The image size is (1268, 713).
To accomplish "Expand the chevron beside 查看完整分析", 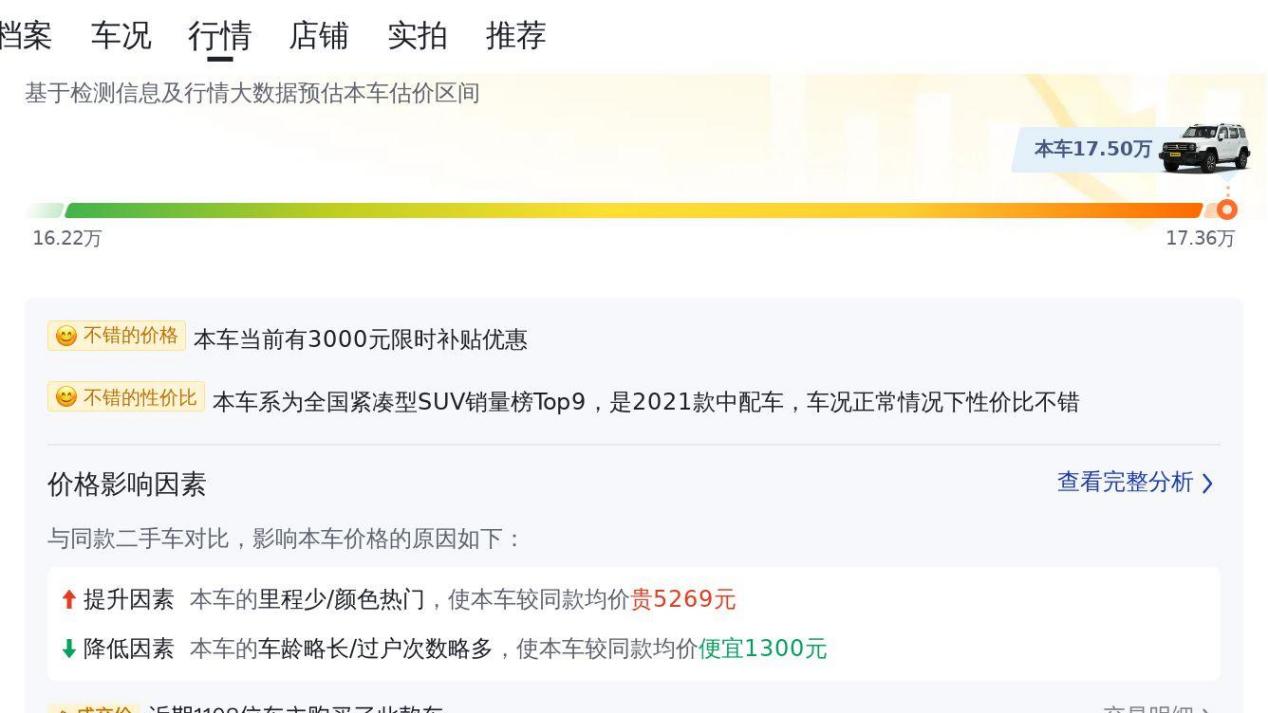I will click(1207, 483).
